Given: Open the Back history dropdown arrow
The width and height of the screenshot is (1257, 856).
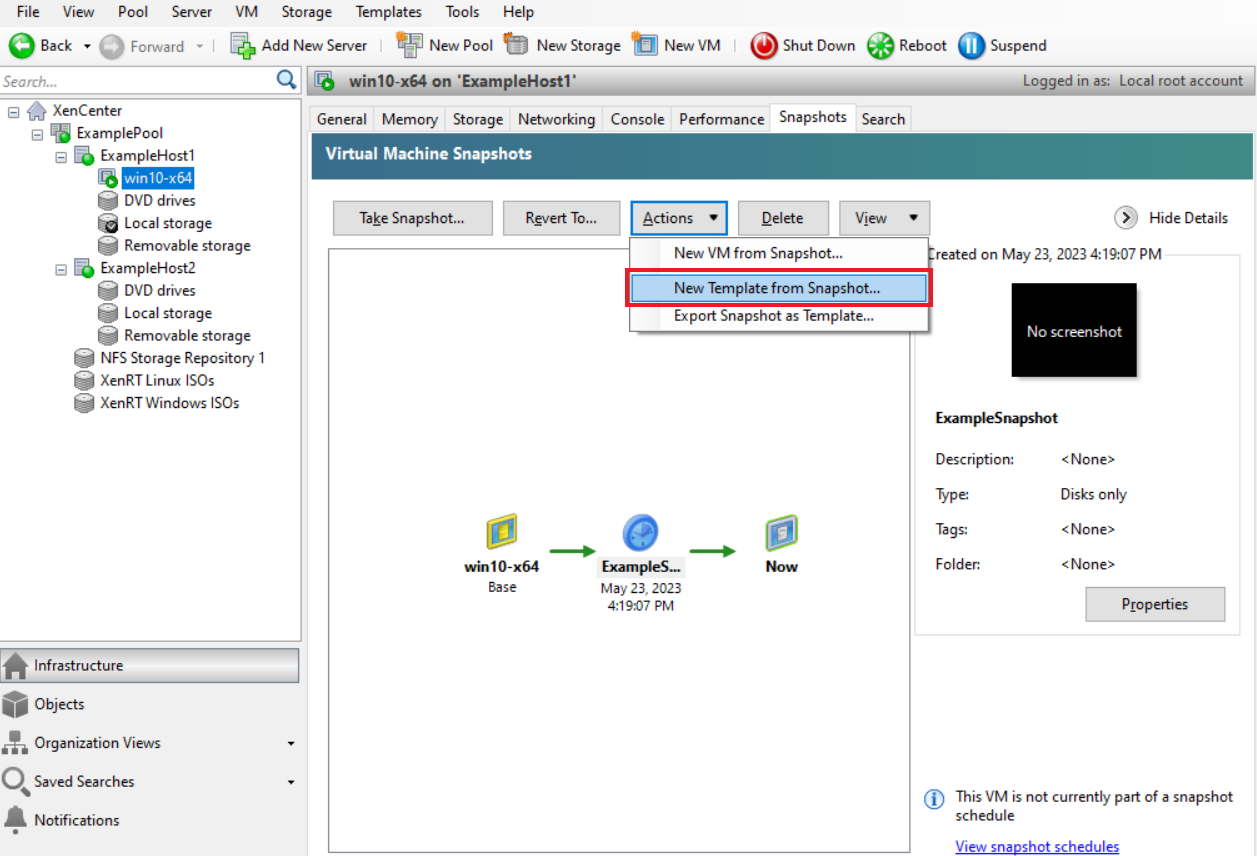Looking at the screenshot, I should pos(87,46).
